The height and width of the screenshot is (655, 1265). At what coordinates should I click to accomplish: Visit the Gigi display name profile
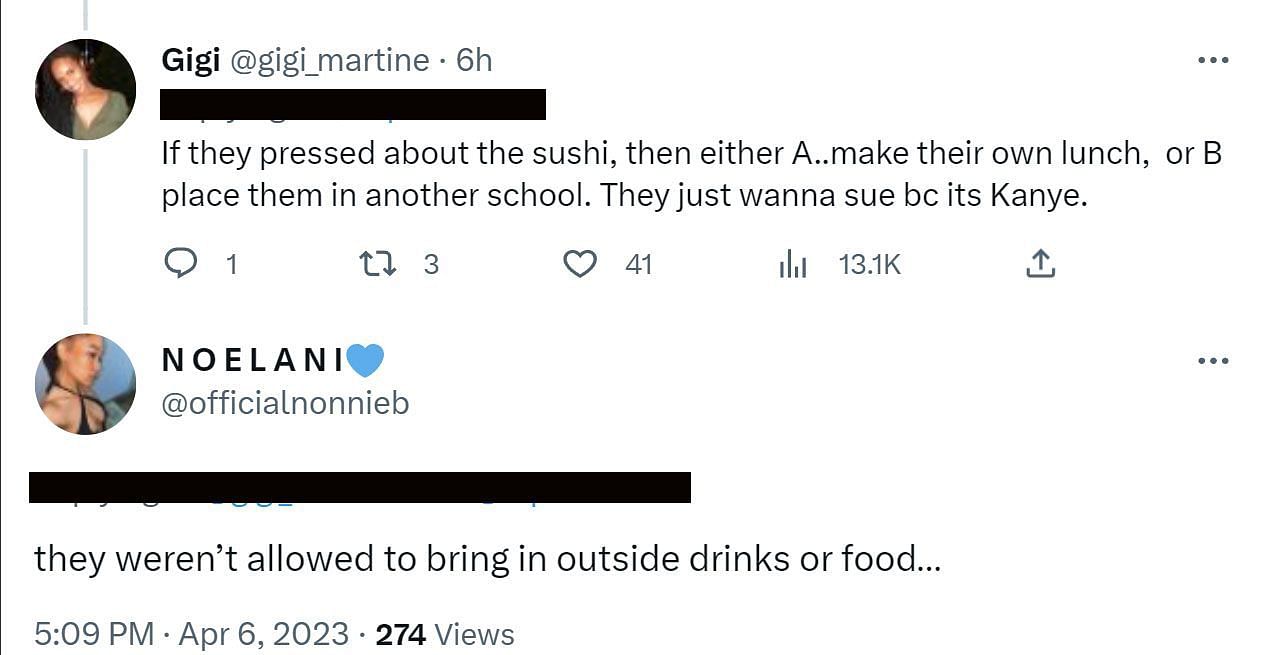191,61
